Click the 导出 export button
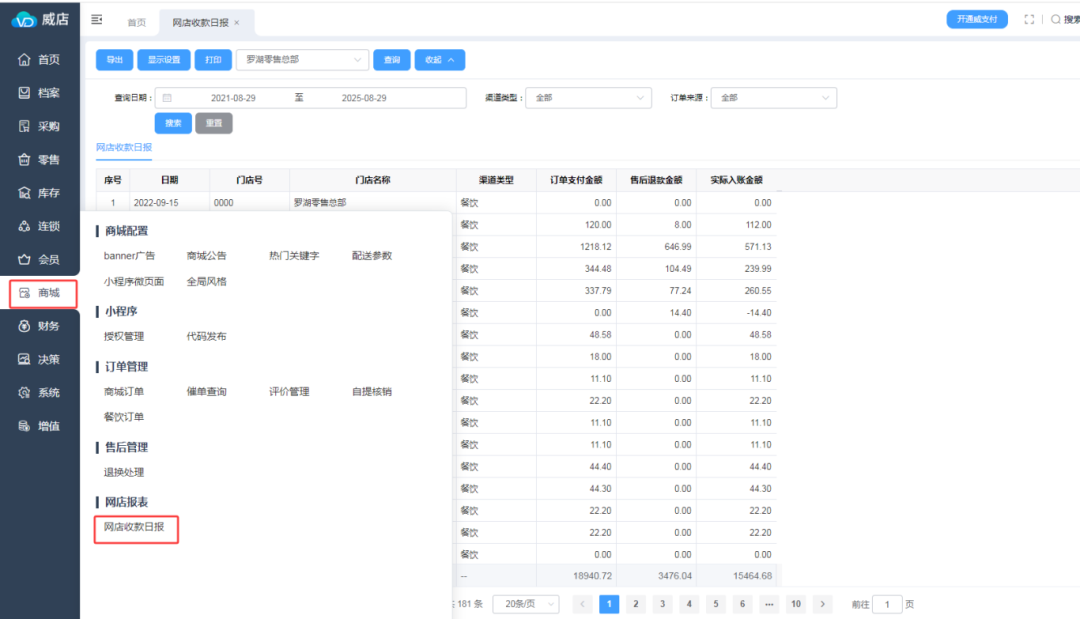Image resolution: width=1080 pixels, height=619 pixels. point(114,60)
